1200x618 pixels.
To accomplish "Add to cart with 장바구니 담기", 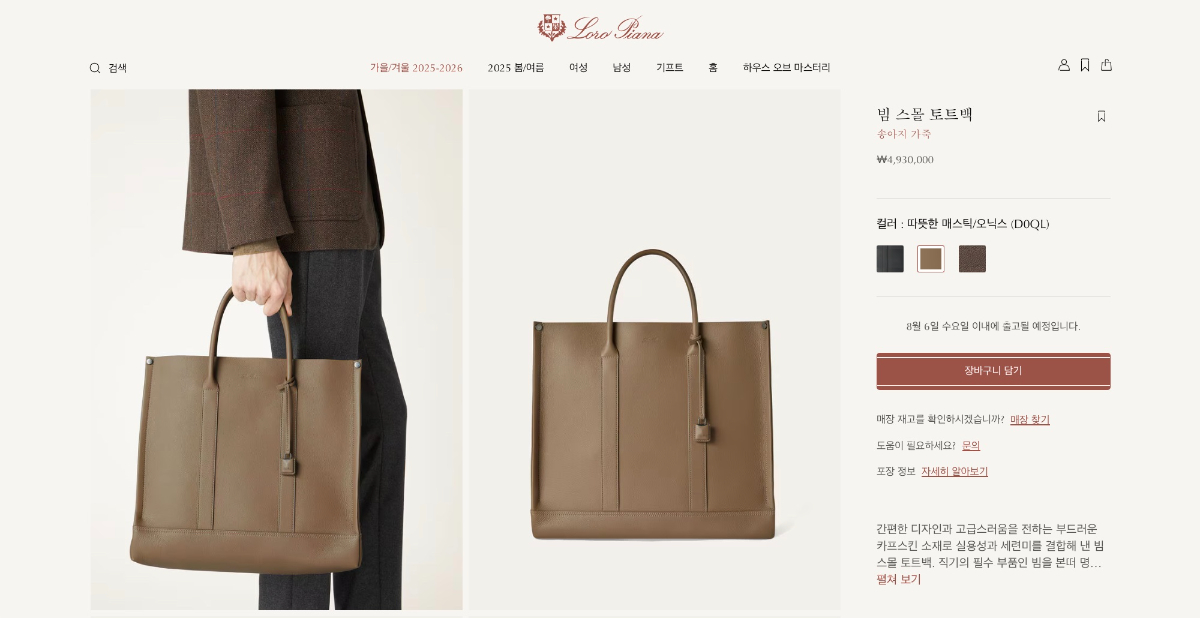I will (x=993, y=371).
